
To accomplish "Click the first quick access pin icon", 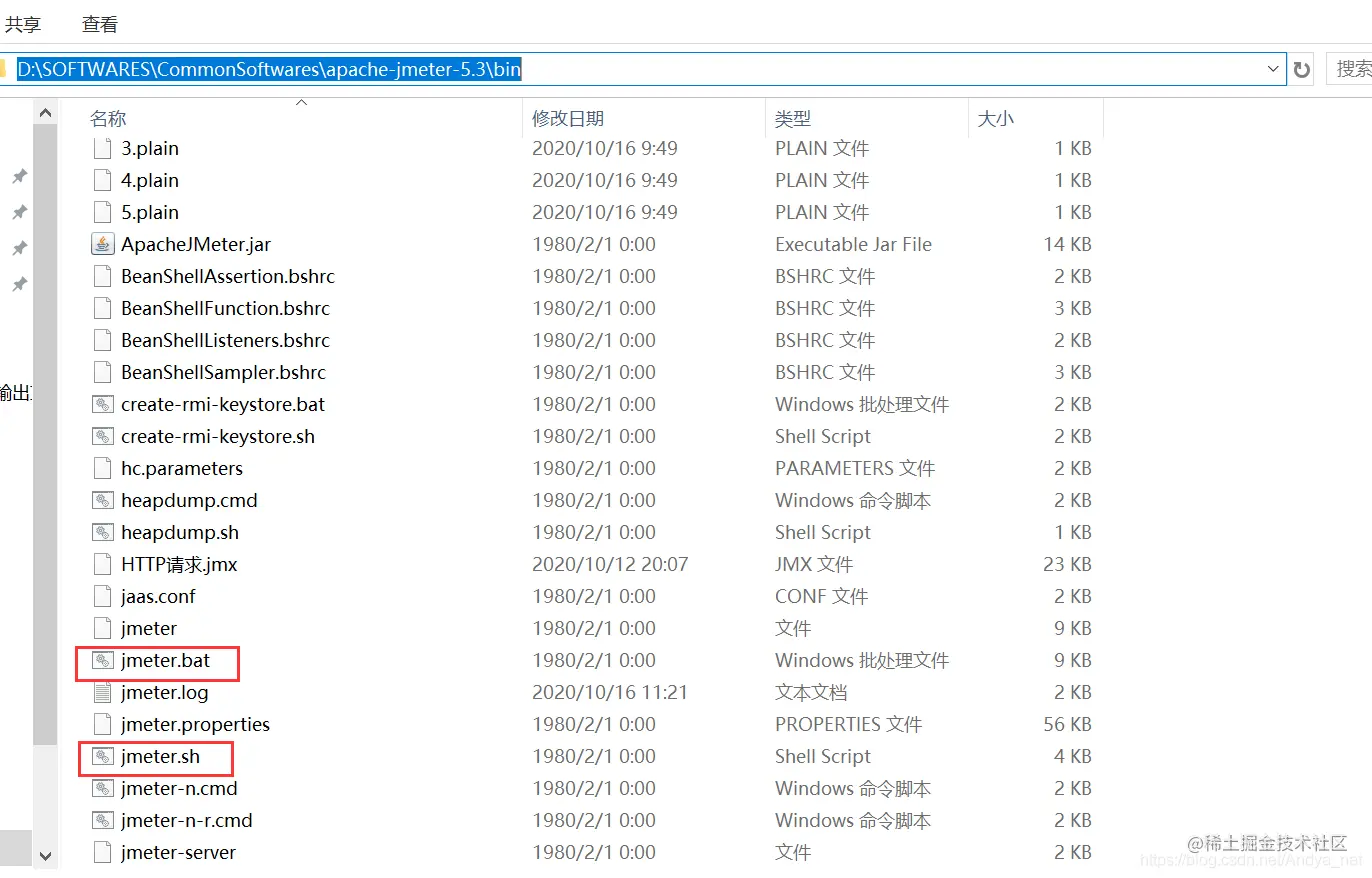I will (19, 176).
